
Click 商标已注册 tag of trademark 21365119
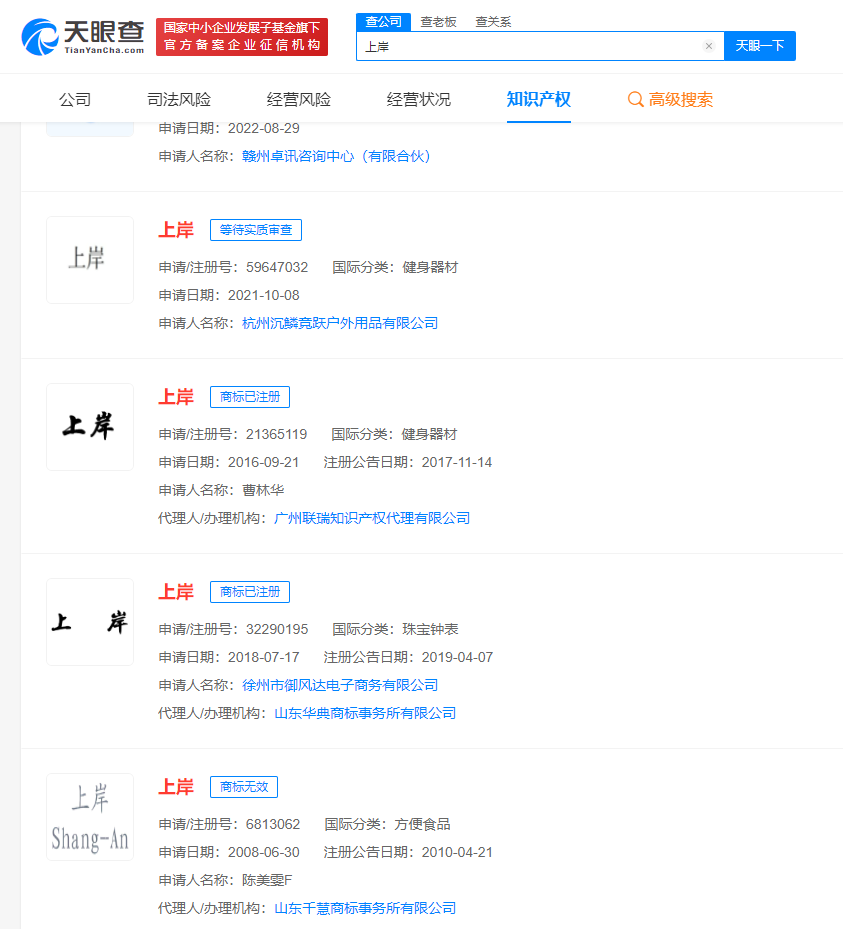pos(250,397)
